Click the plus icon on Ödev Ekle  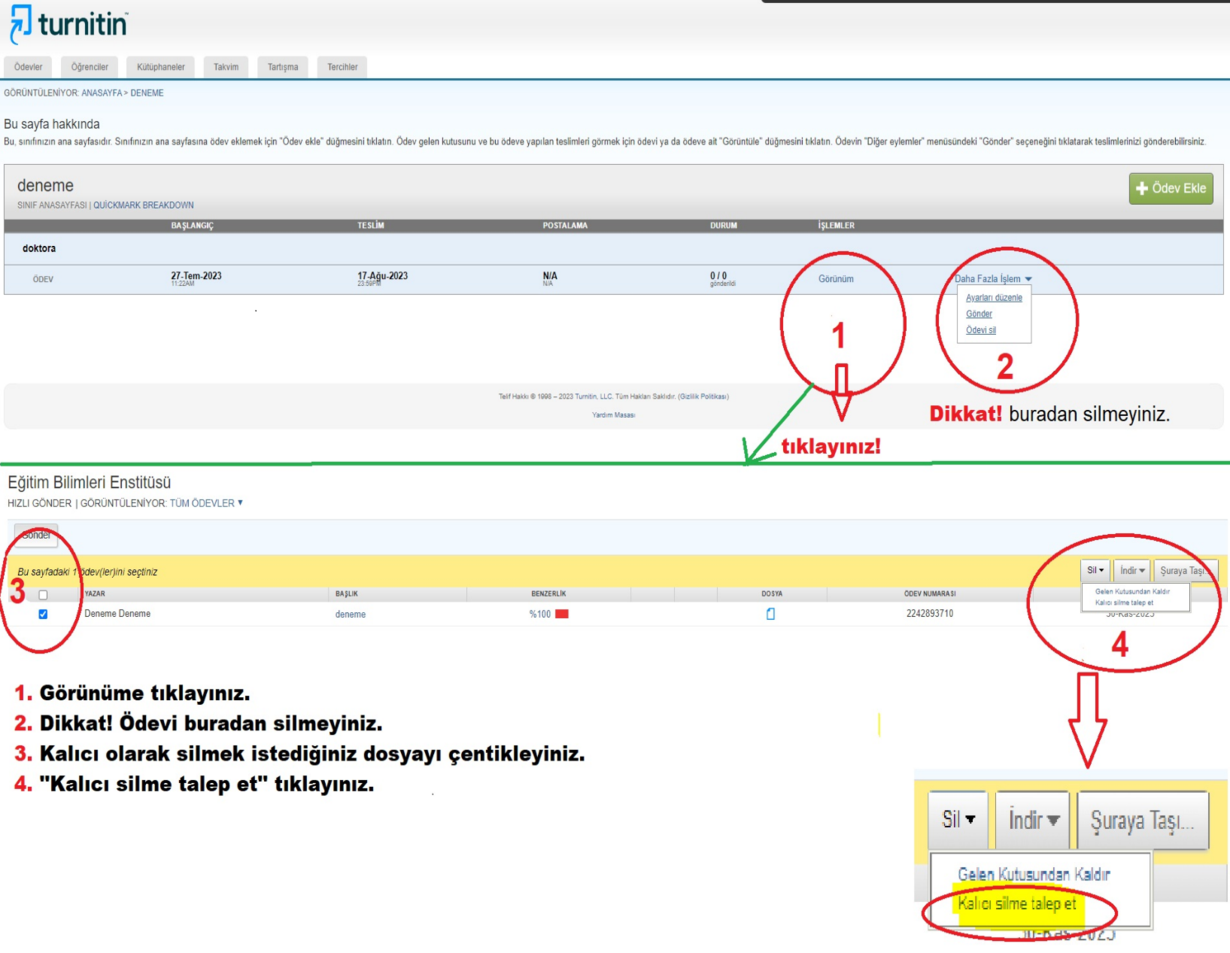(x=1142, y=189)
